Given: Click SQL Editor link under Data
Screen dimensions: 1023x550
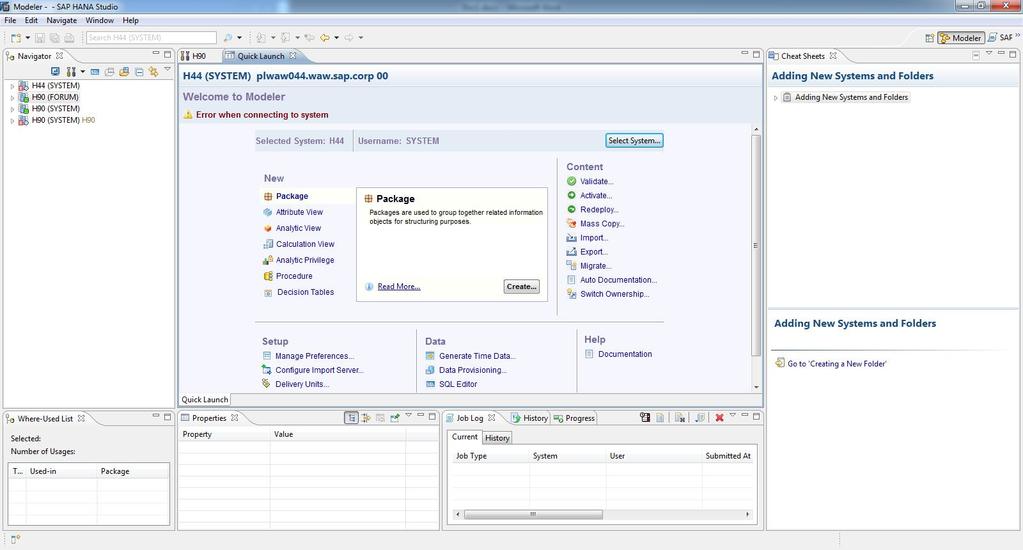Looking at the screenshot, I should (x=458, y=384).
